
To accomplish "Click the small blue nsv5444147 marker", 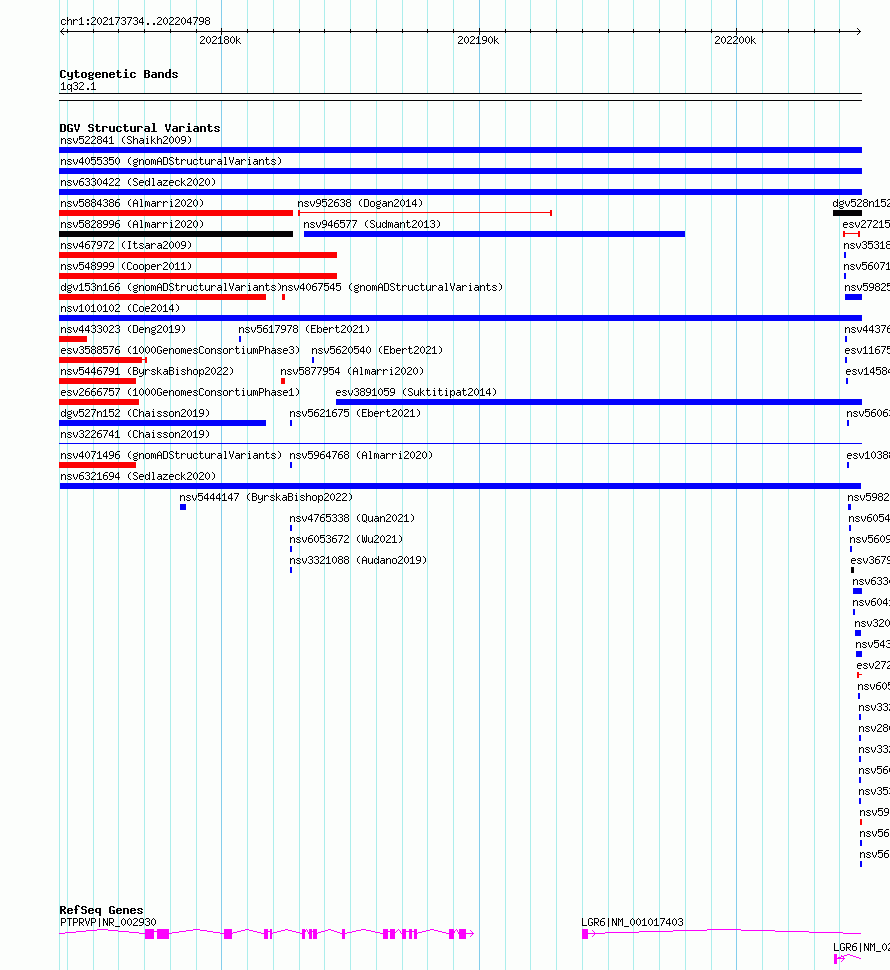I will 183,507.
